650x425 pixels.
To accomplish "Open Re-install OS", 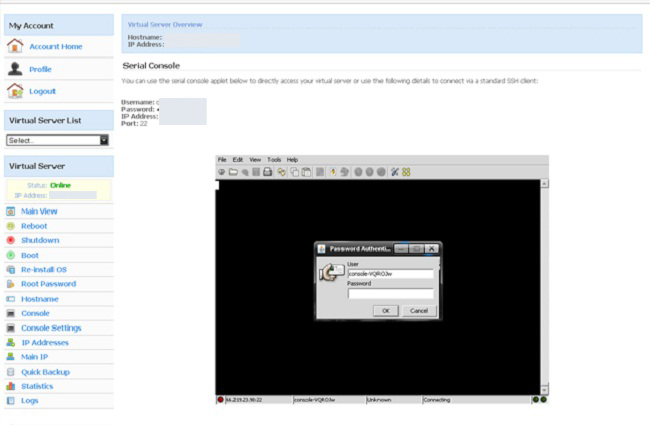I will pyautogui.click(x=44, y=270).
